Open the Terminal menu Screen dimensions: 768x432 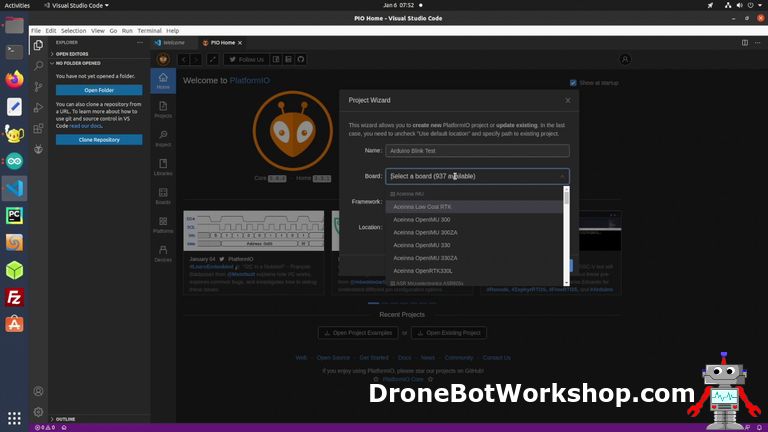point(149,30)
